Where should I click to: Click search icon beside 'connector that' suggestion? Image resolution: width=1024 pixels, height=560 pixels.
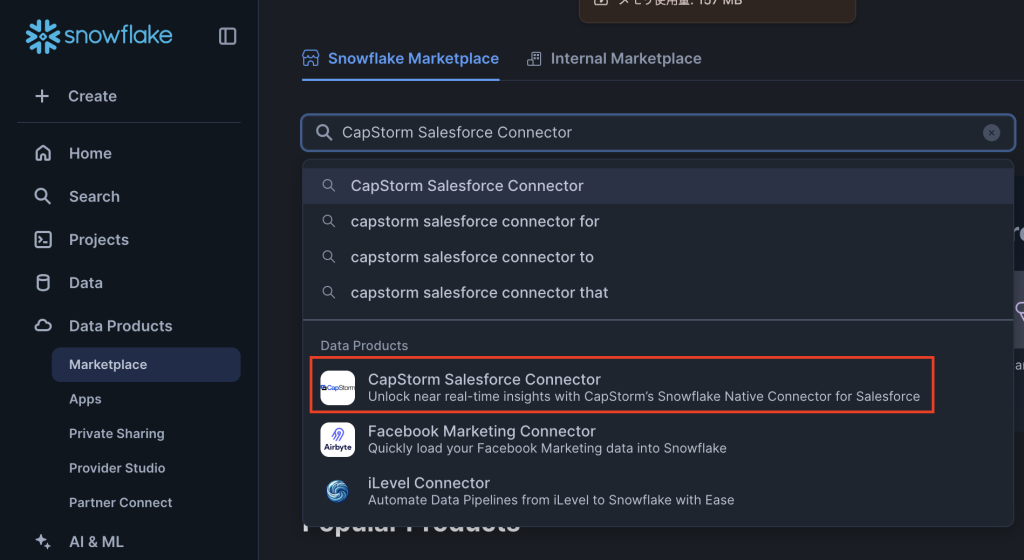[329, 292]
